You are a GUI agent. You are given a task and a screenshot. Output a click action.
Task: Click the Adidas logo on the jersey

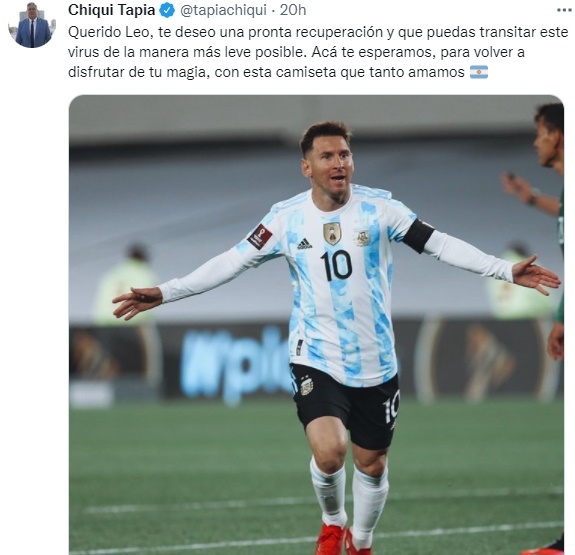(x=304, y=244)
